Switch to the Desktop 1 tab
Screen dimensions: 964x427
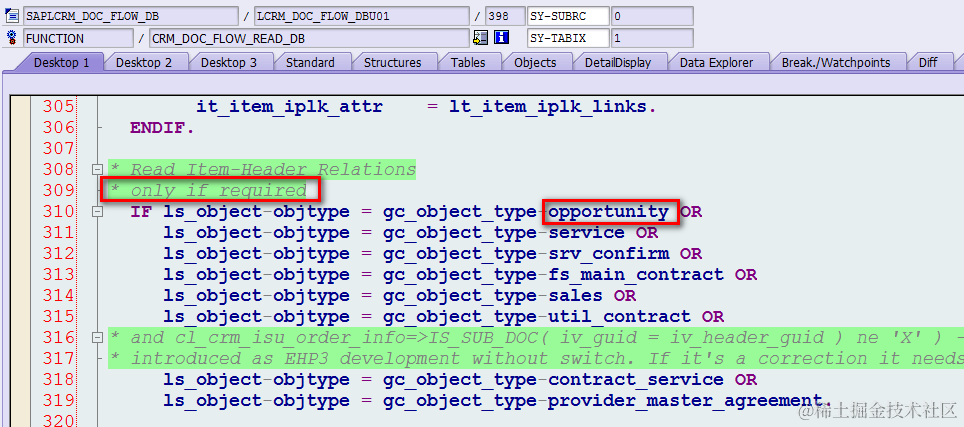point(61,62)
